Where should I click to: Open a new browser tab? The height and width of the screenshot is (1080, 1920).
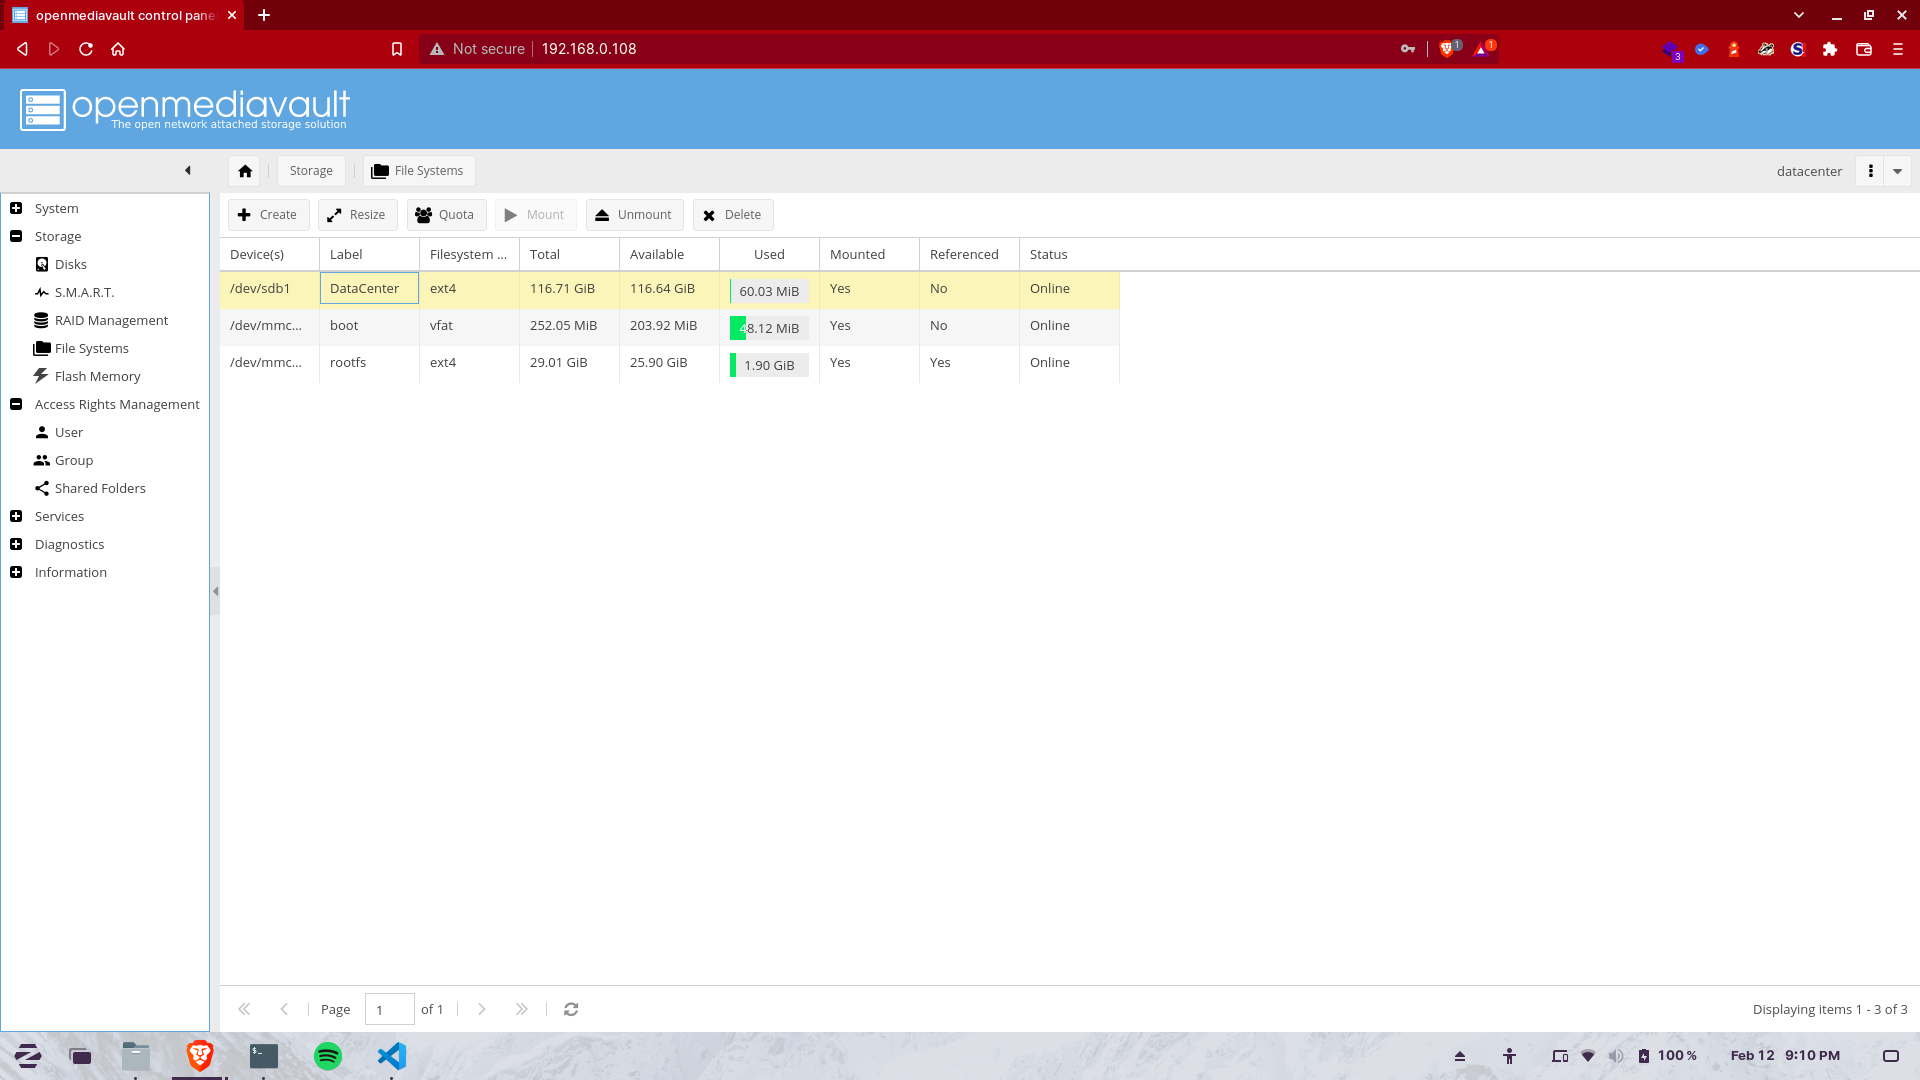tap(264, 15)
